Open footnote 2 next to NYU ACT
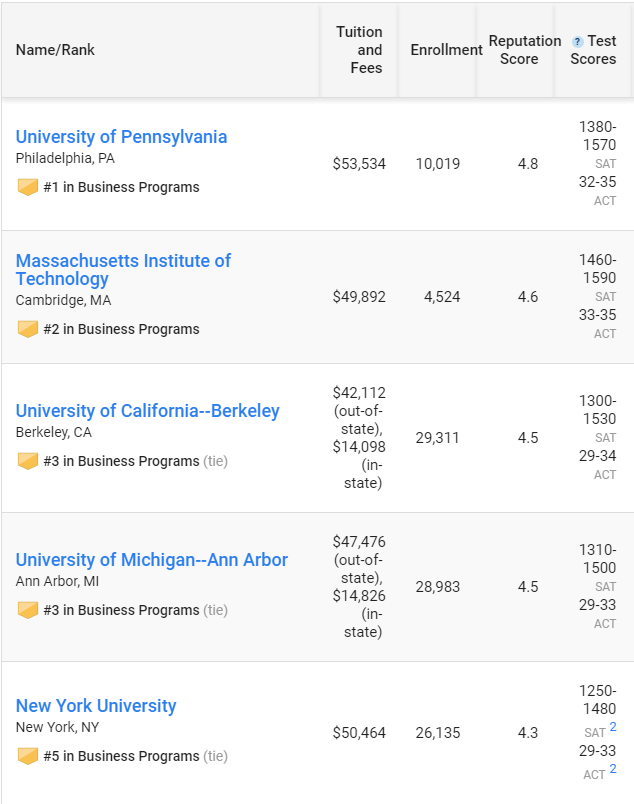 [613, 769]
